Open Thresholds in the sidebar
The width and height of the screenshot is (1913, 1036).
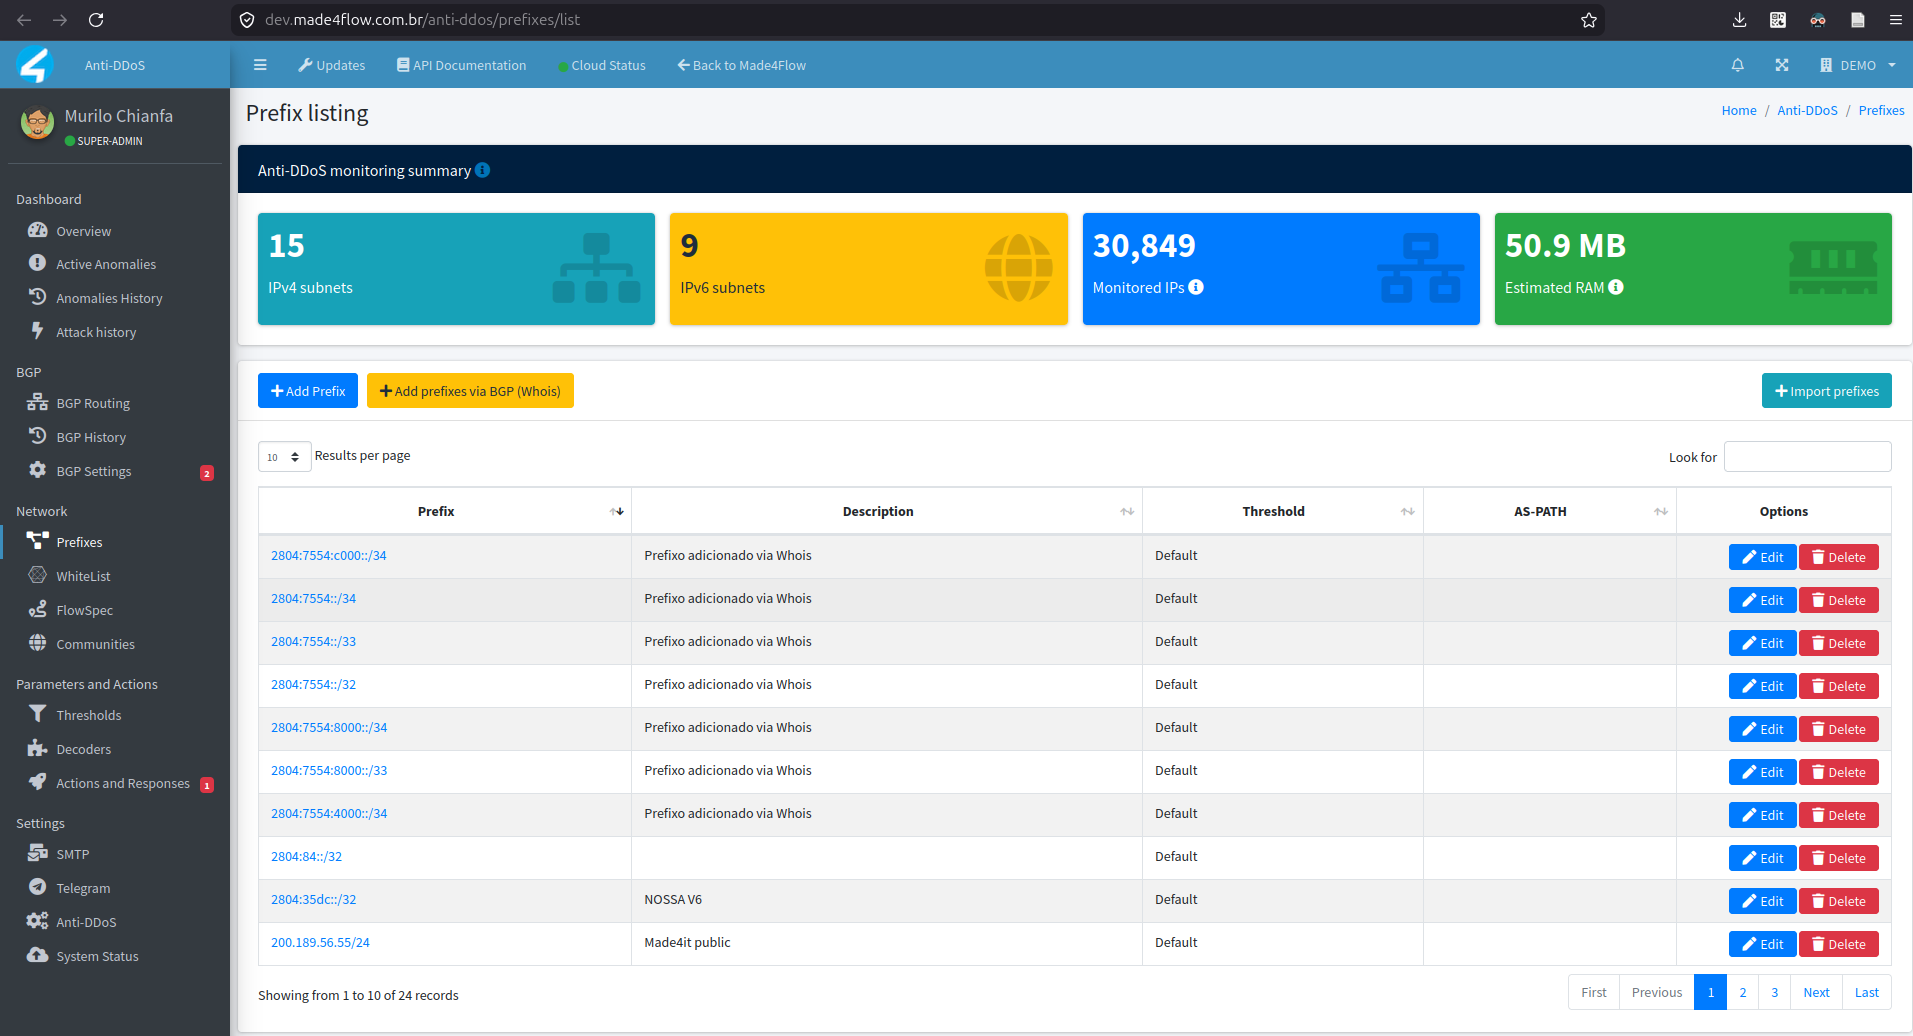pyautogui.click(x=89, y=715)
